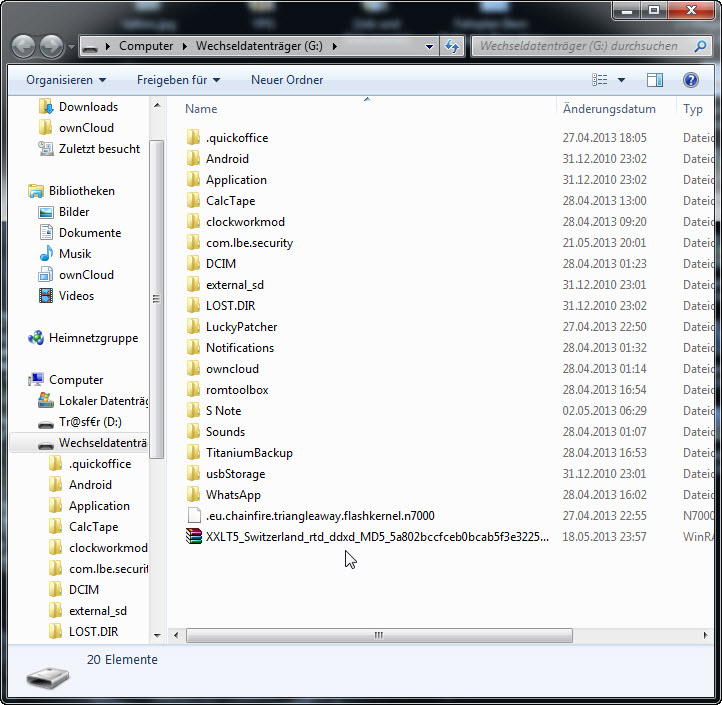Open Downloads in the navigation pane
The height and width of the screenshot is (705, 722).
[88, 107]
